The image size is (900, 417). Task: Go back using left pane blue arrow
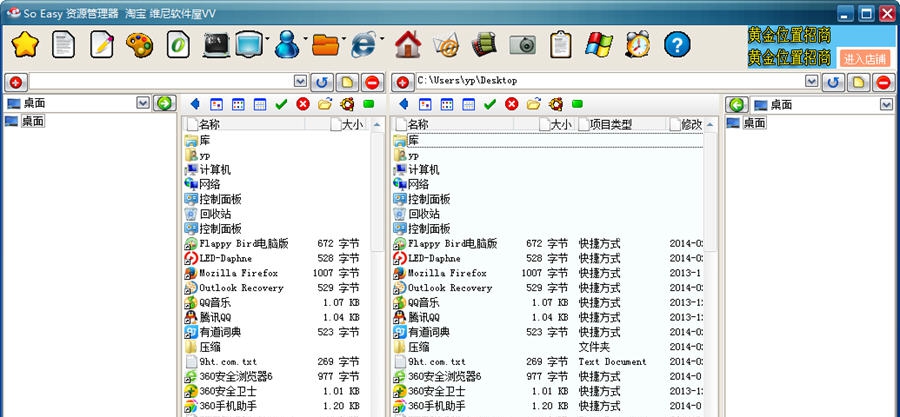click(195, 104)
